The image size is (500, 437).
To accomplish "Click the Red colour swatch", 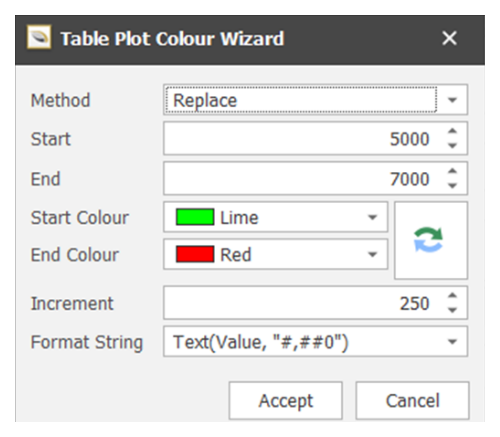I will pyautogui.click(x=195, y=254).
